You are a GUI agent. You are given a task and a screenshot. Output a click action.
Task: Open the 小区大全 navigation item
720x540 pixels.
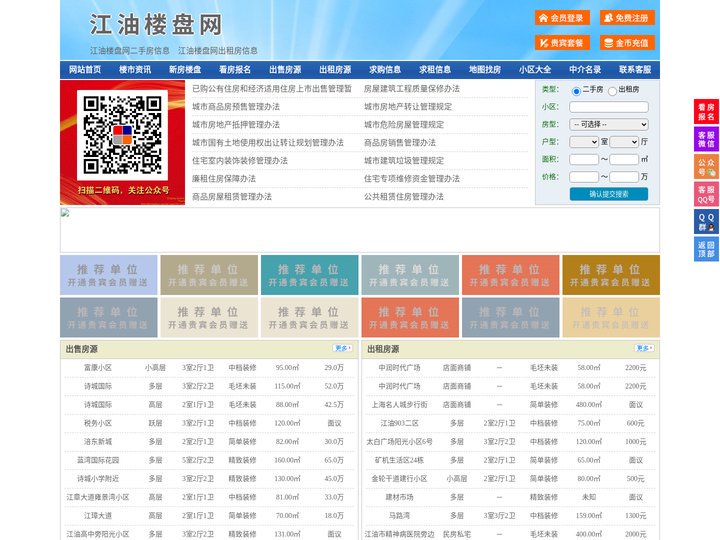[x=535, y=70]
